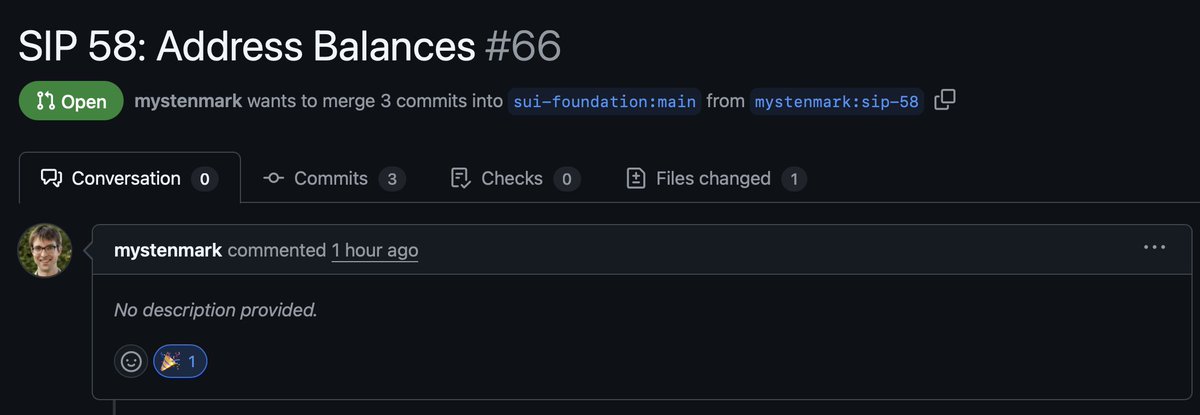Open the Files changed tab

tap(716, 179)
